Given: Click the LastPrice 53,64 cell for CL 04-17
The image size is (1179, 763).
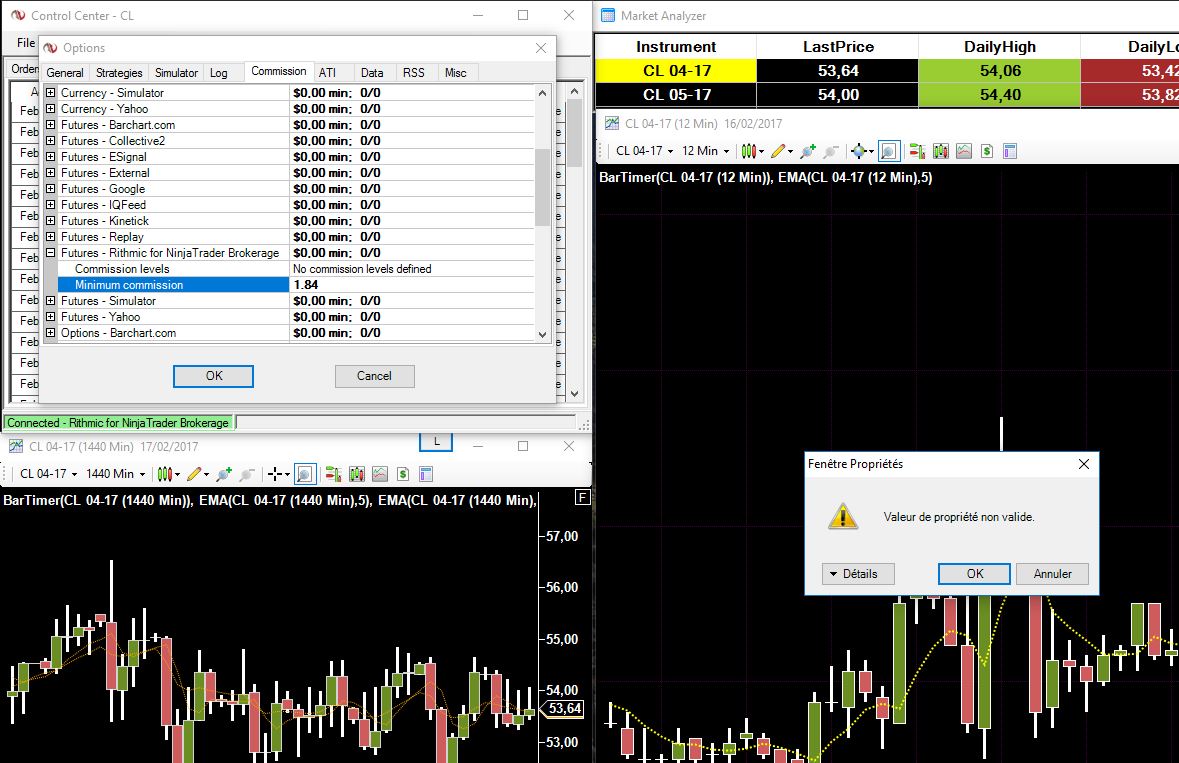Looking at the screenshot, I should coord(838,71).
